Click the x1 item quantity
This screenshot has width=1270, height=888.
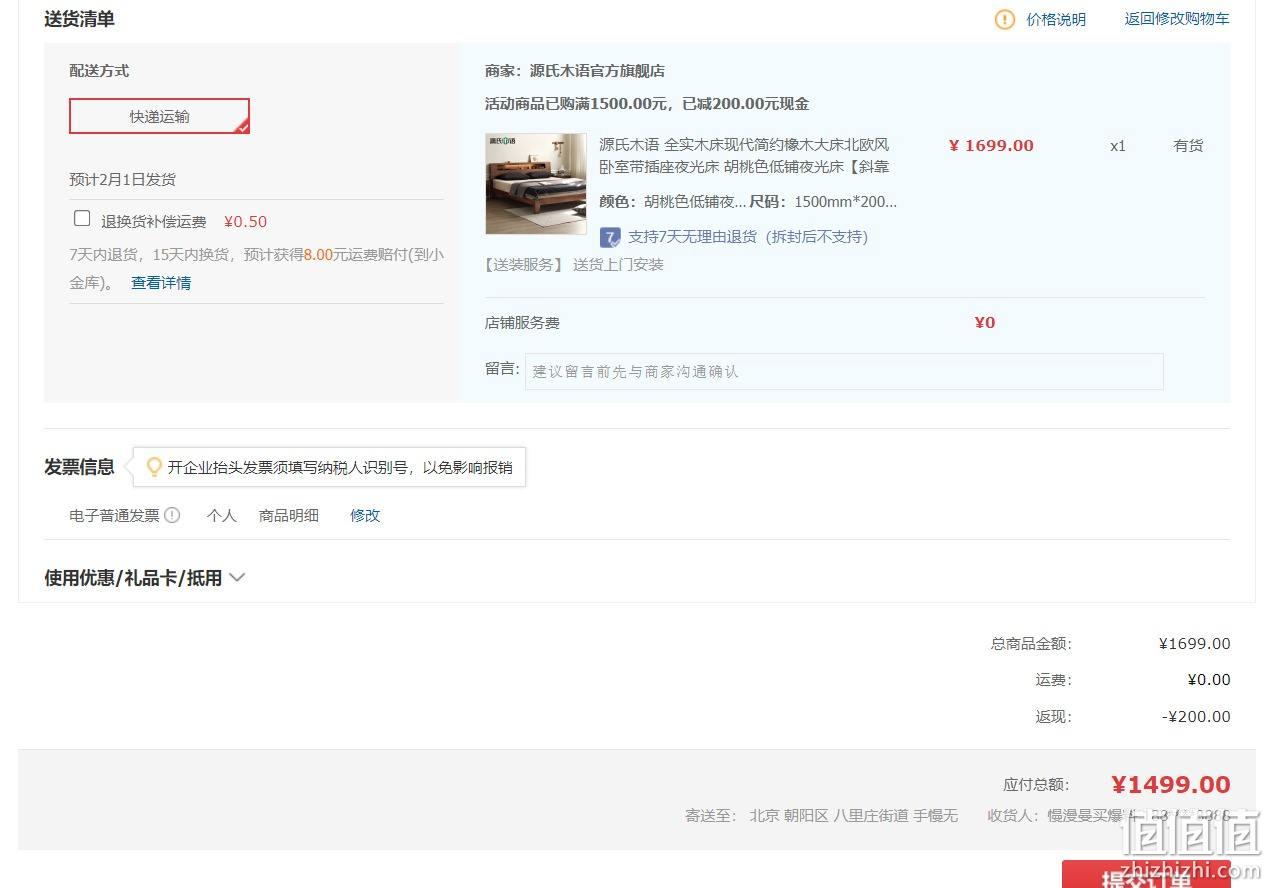tap(1118, 146)
